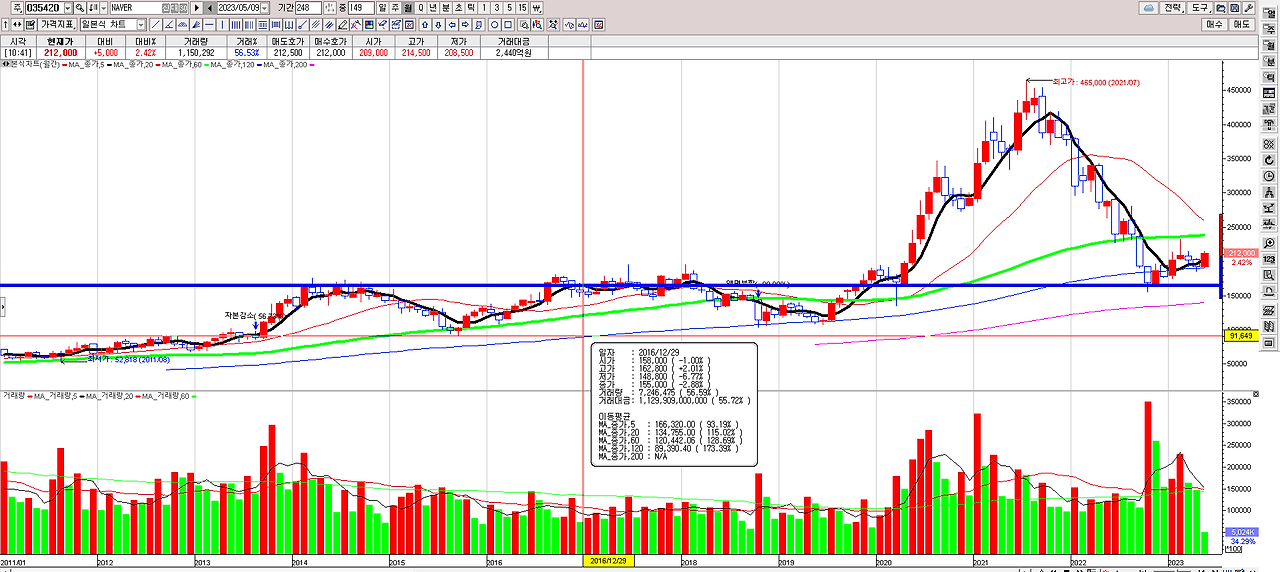The height and width of the screenshot is (572, 1280).
Task: Click the '123' value display sidebar icon
Action: 1269,259
